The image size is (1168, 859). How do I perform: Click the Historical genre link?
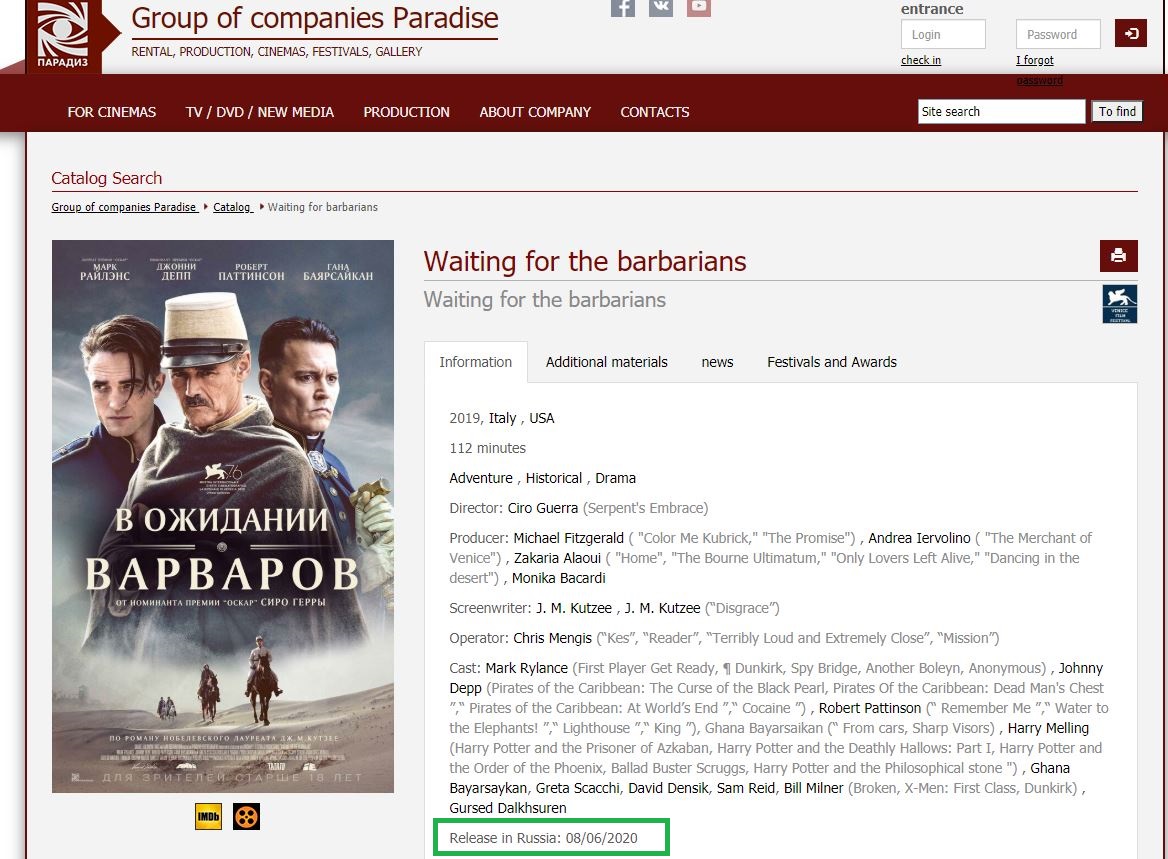coord(553,478)
